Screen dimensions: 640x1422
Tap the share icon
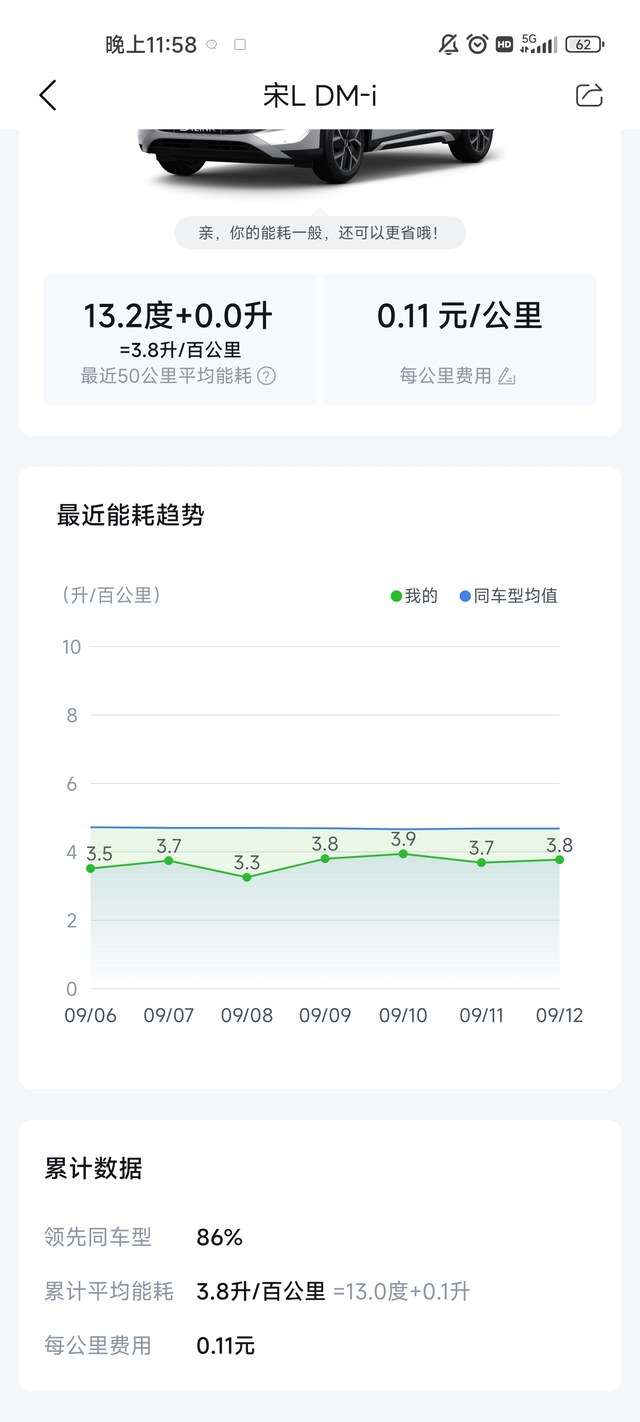click(x=590, y=95)
